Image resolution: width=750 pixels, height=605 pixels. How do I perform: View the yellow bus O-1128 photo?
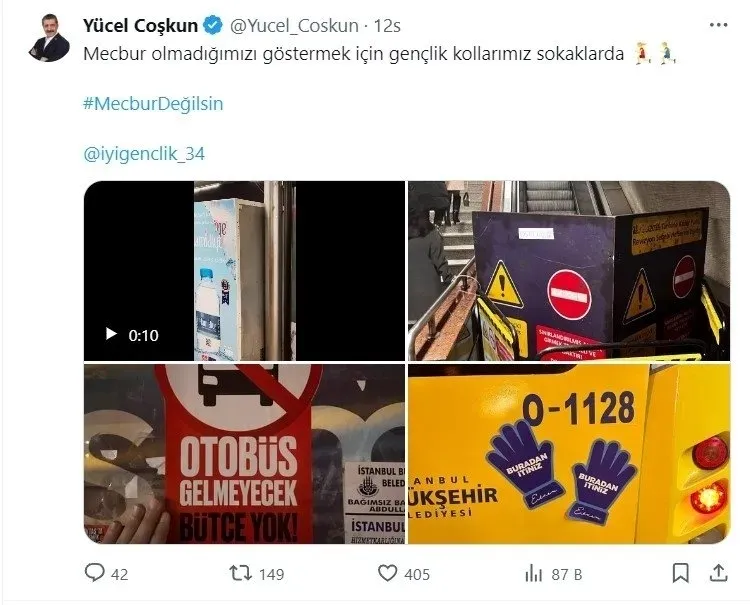pyautogui.click(x=569, y=454)
